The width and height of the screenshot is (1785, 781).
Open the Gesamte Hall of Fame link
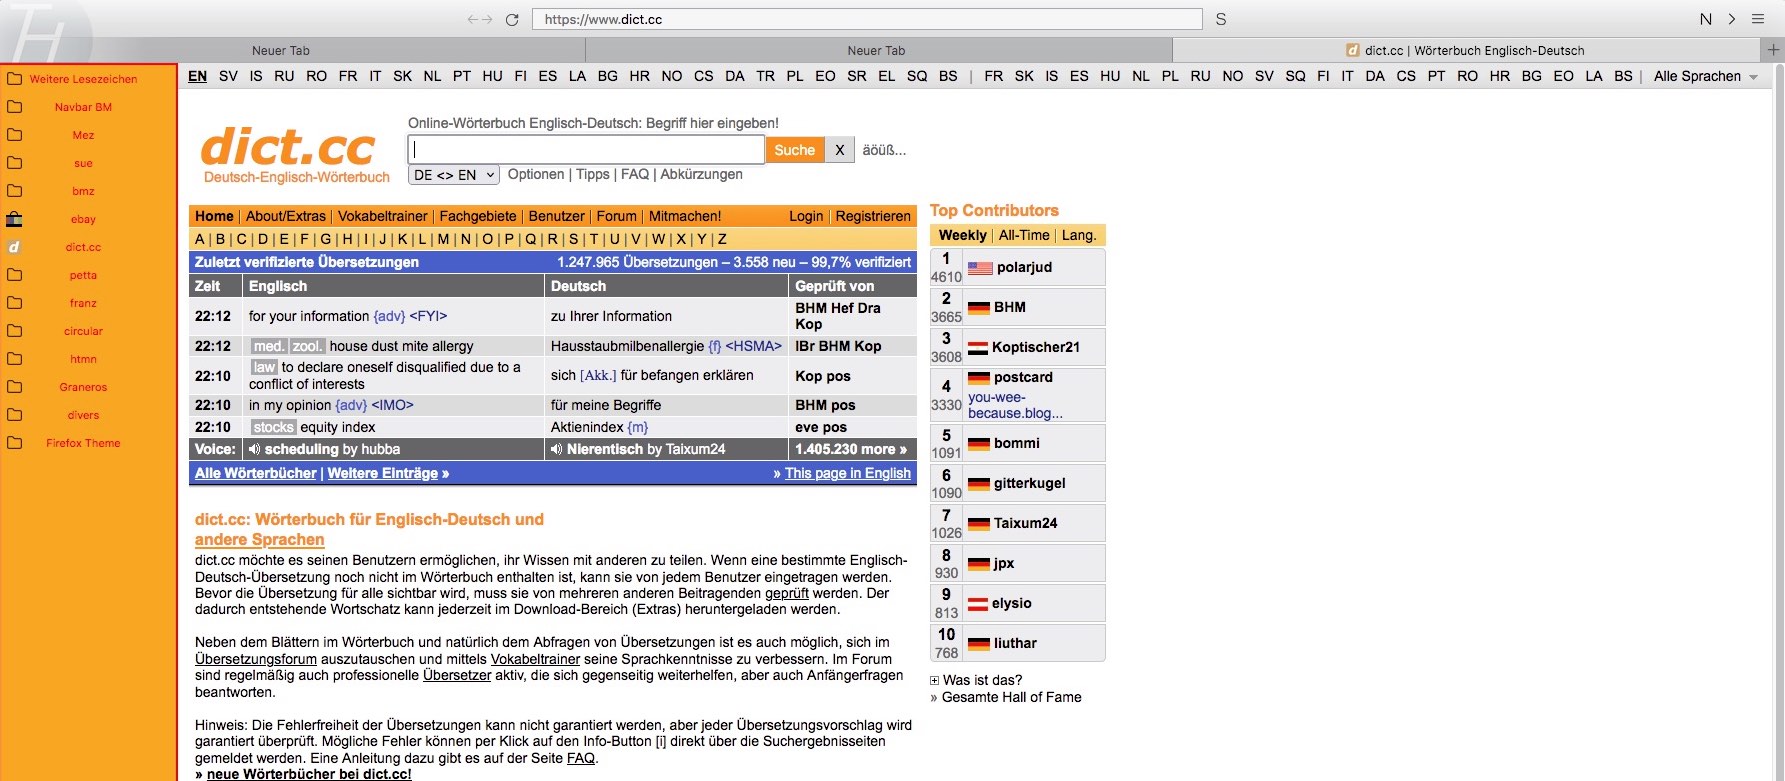1011,698
